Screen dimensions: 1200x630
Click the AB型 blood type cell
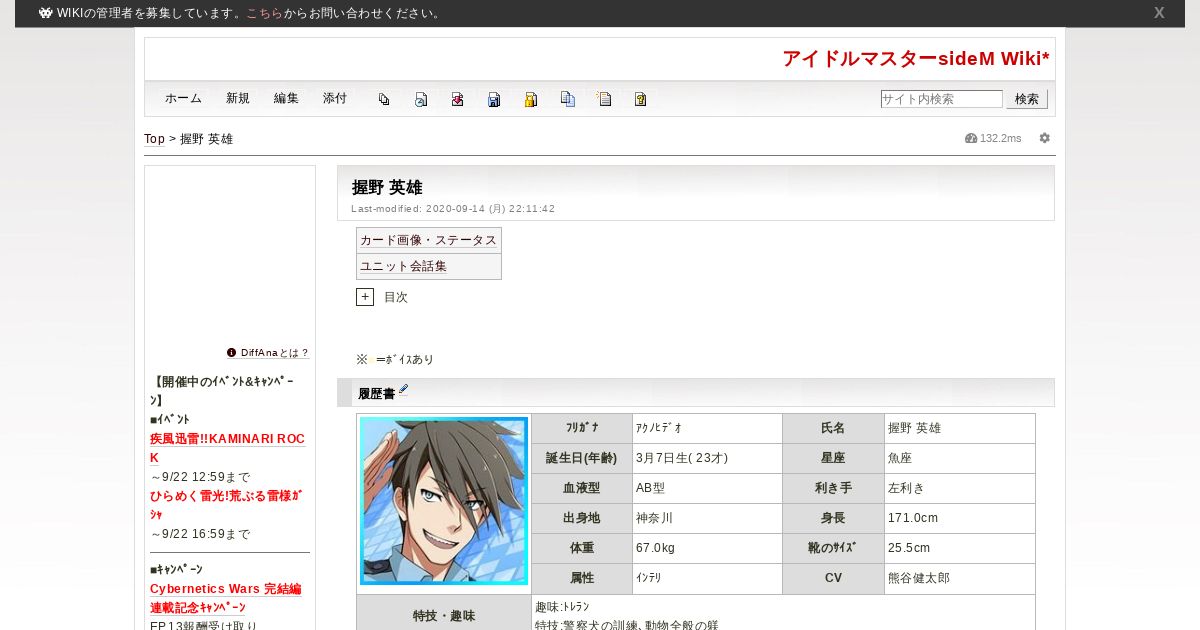(707, 488)
